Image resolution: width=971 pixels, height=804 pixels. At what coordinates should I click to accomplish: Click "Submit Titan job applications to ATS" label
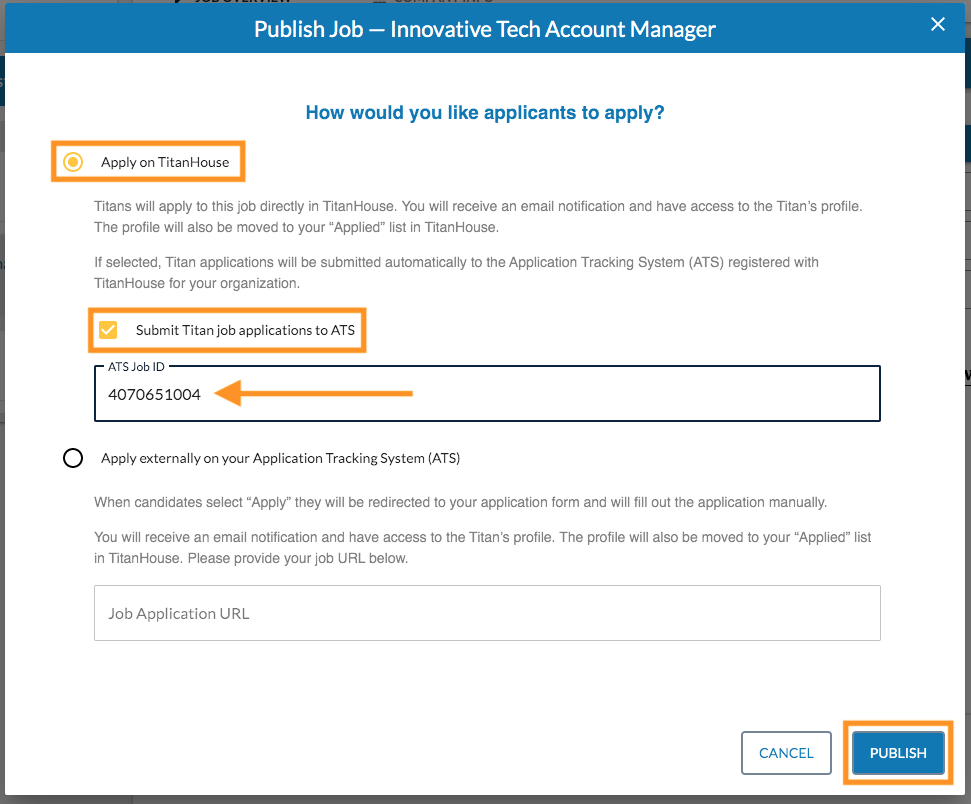click(245, 330)
